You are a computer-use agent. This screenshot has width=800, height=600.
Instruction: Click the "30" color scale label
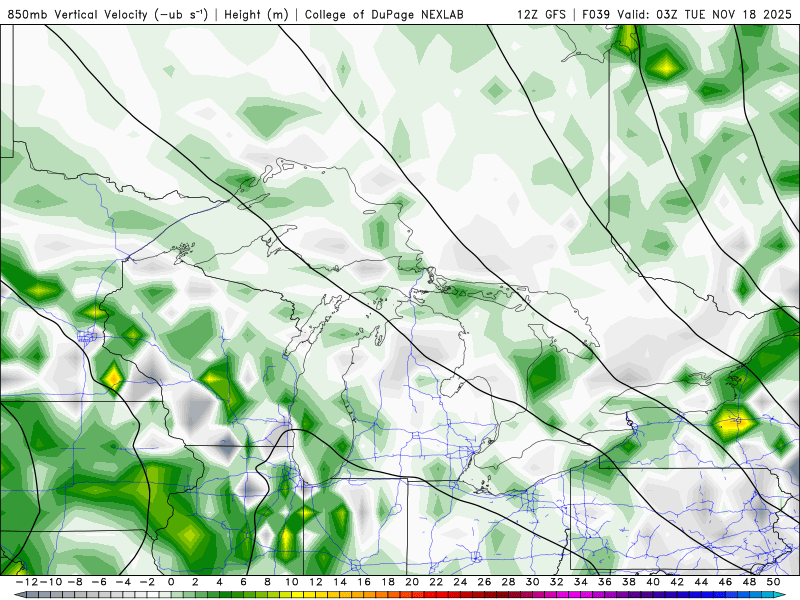pos(533,582)
